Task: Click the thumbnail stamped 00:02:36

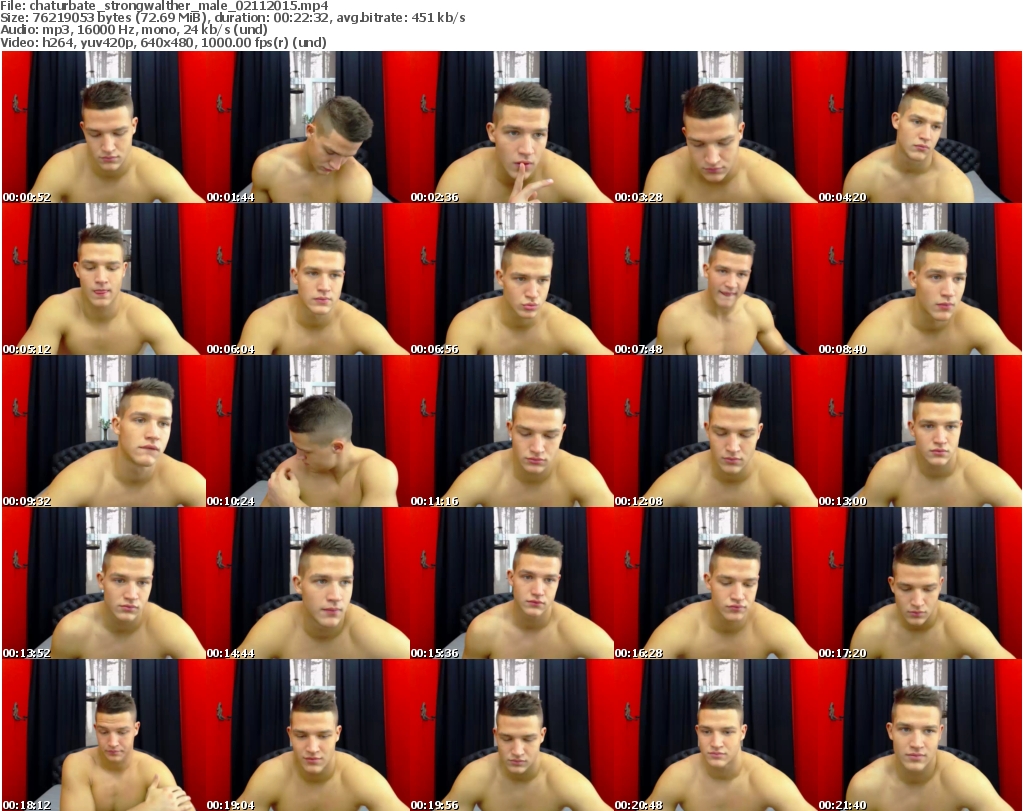Action: pyautogui.click(x=512, y=127)
